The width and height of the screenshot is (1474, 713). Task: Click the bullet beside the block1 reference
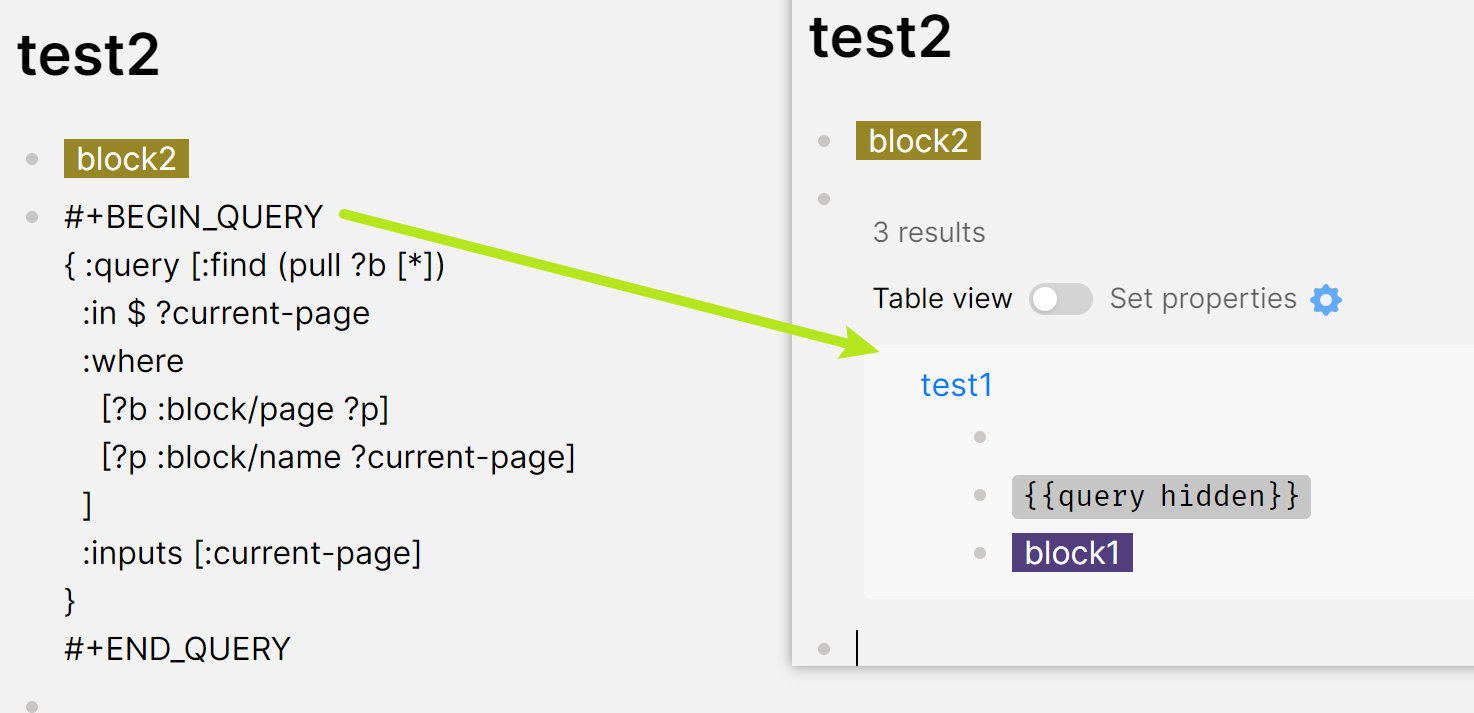pyautogui.click(x=979, y=552)
